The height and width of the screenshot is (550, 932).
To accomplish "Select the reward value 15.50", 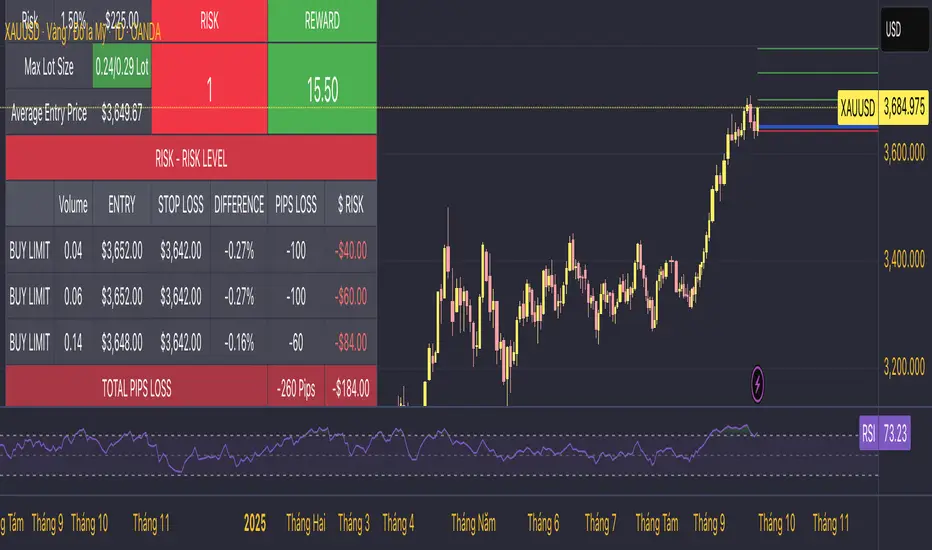I will coord(322,90).
